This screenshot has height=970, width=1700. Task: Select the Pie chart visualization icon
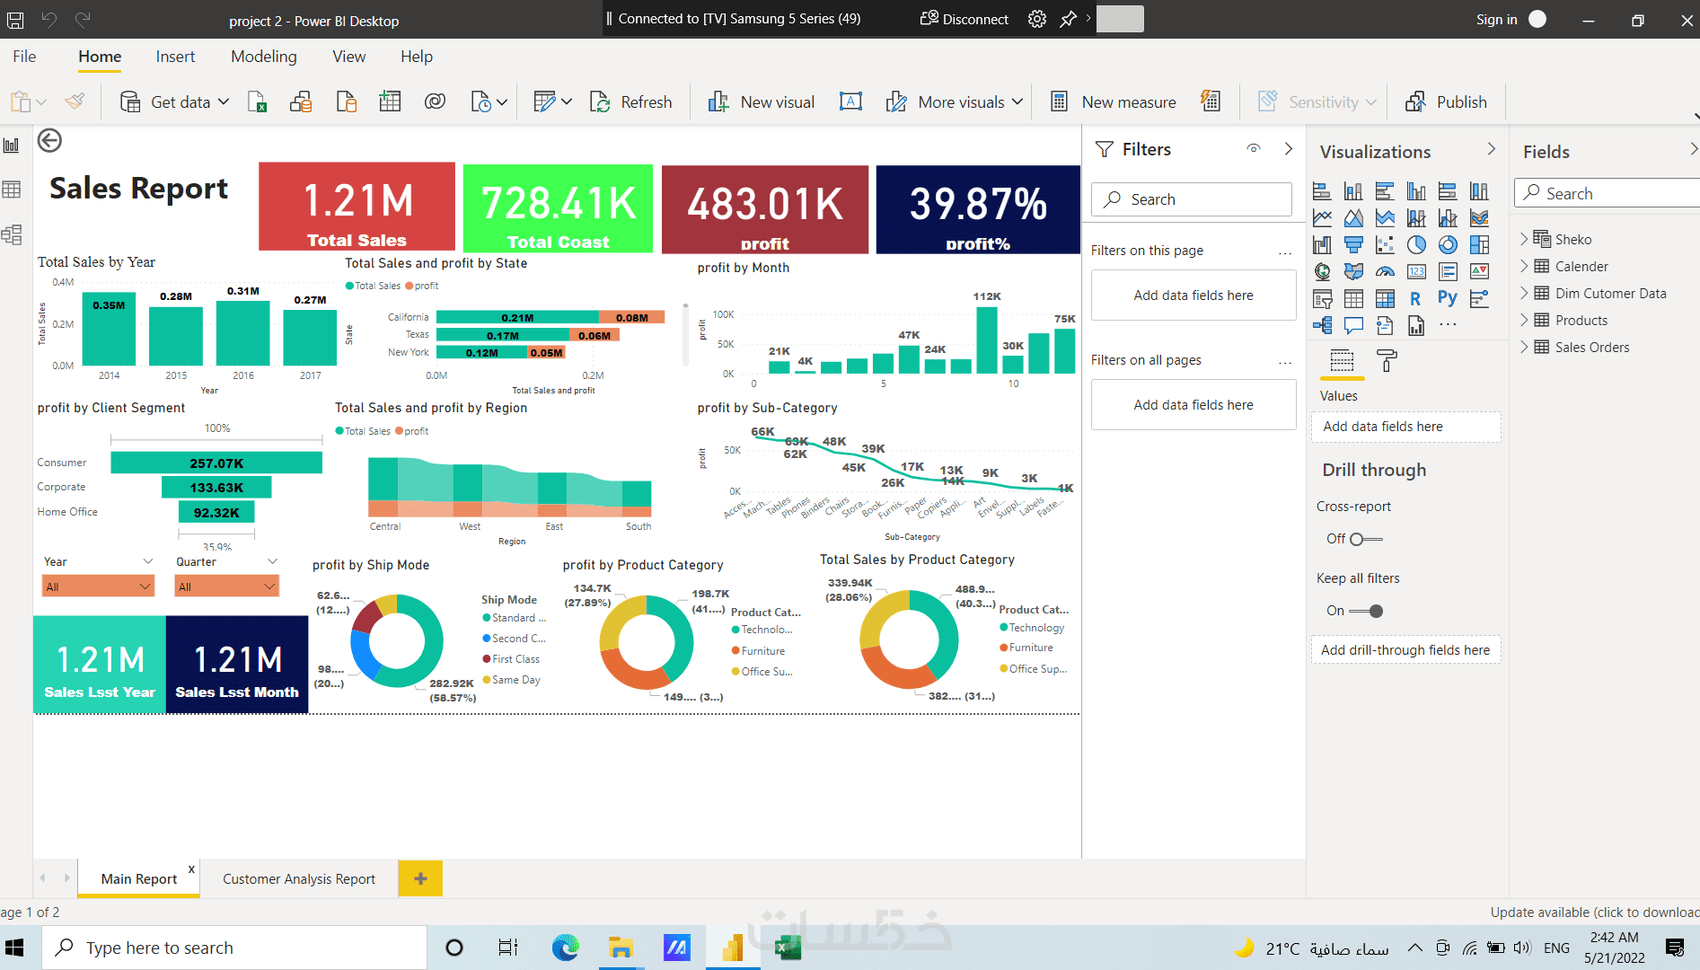pos(1416,245)
